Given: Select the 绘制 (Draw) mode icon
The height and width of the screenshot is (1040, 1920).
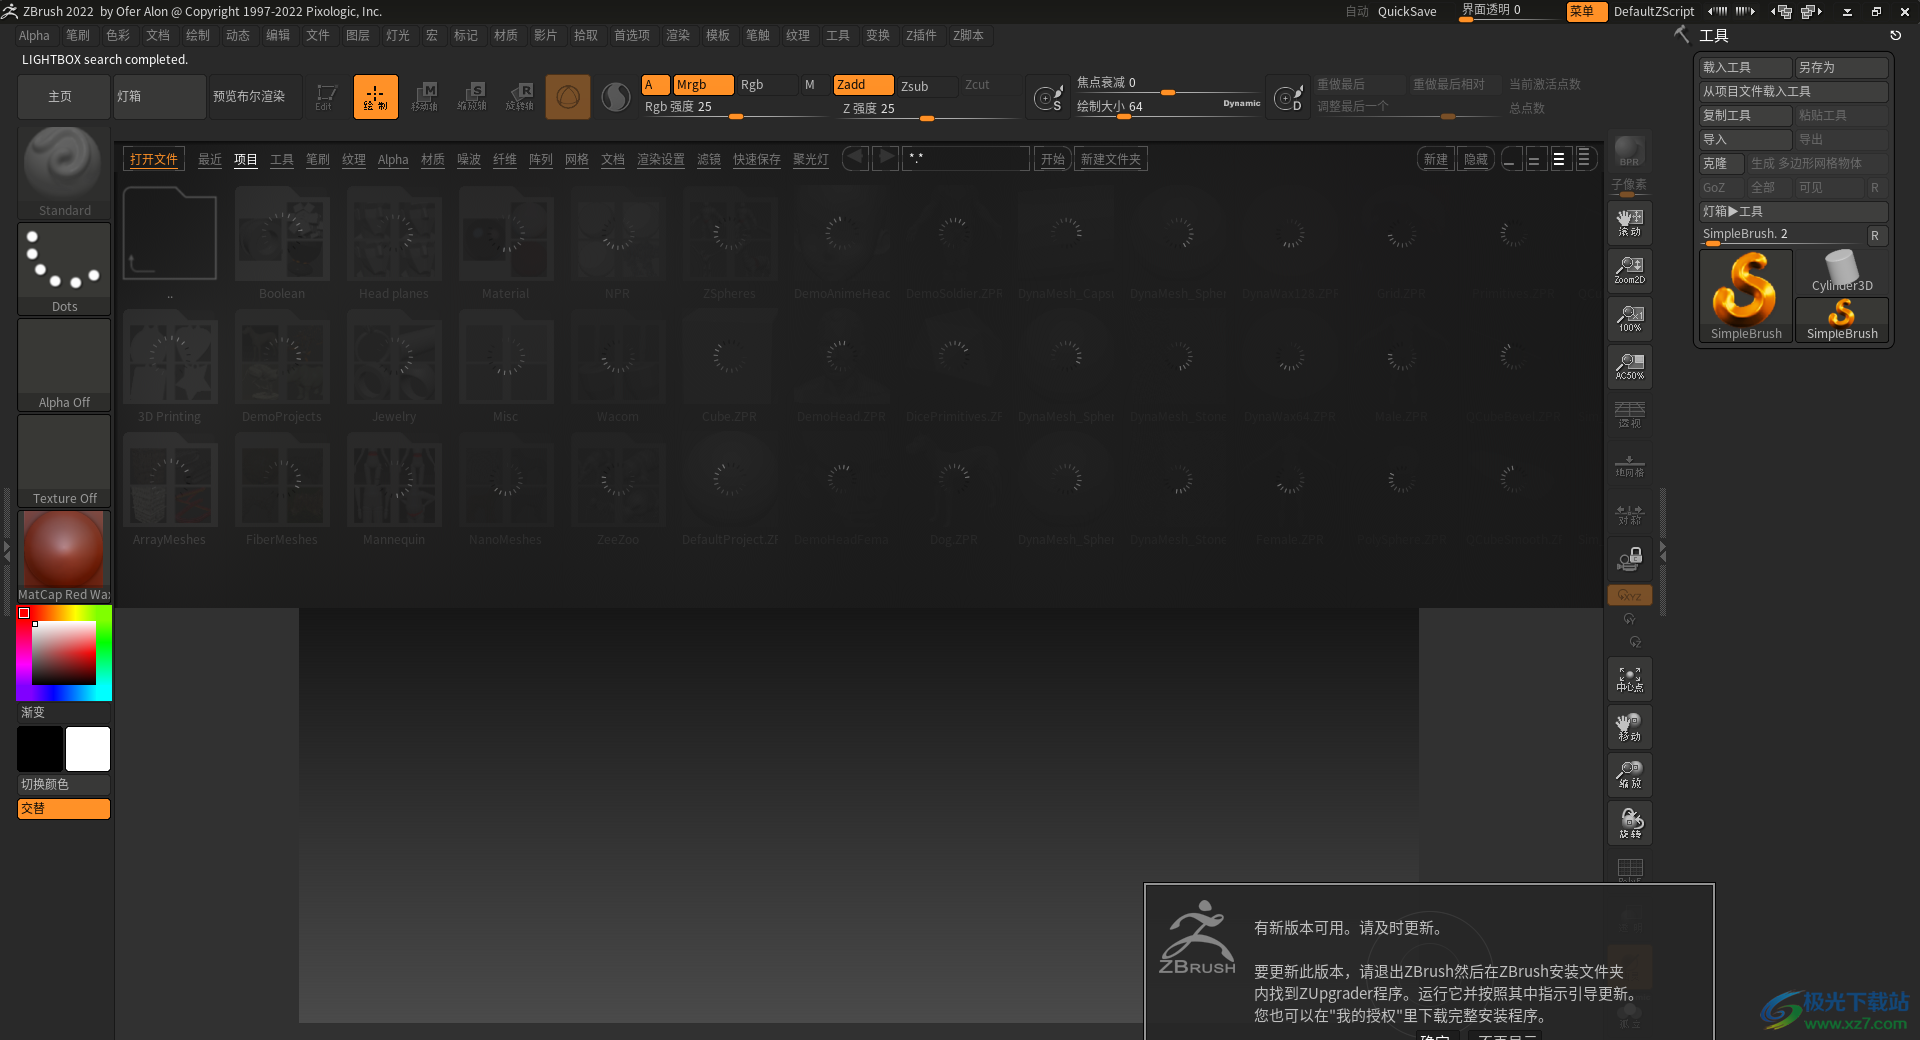Looking at the screenshot, I should click(x=375, y=97).
